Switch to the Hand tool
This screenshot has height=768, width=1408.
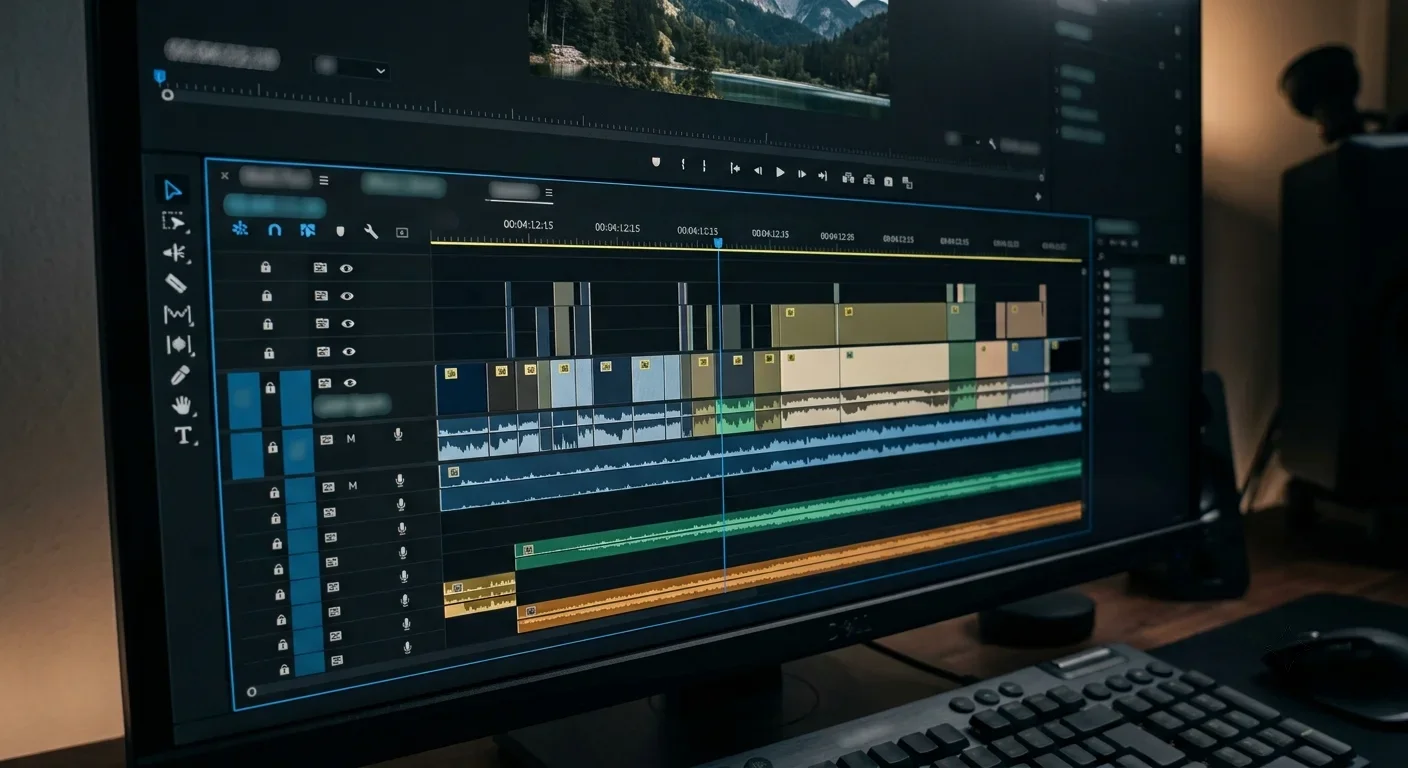[x=181, y=405]
